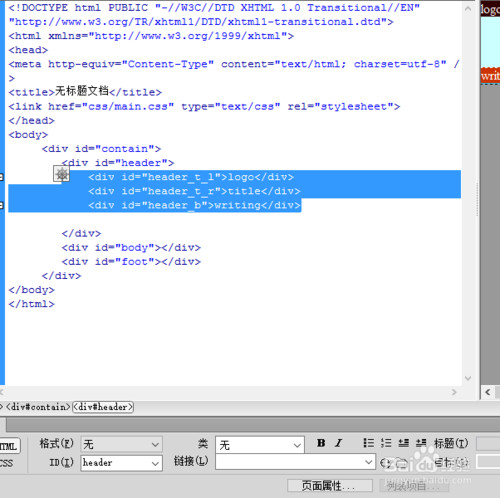Toggle Italic formatting
Screen dimensions: 500x498
[x=339, y=443]
